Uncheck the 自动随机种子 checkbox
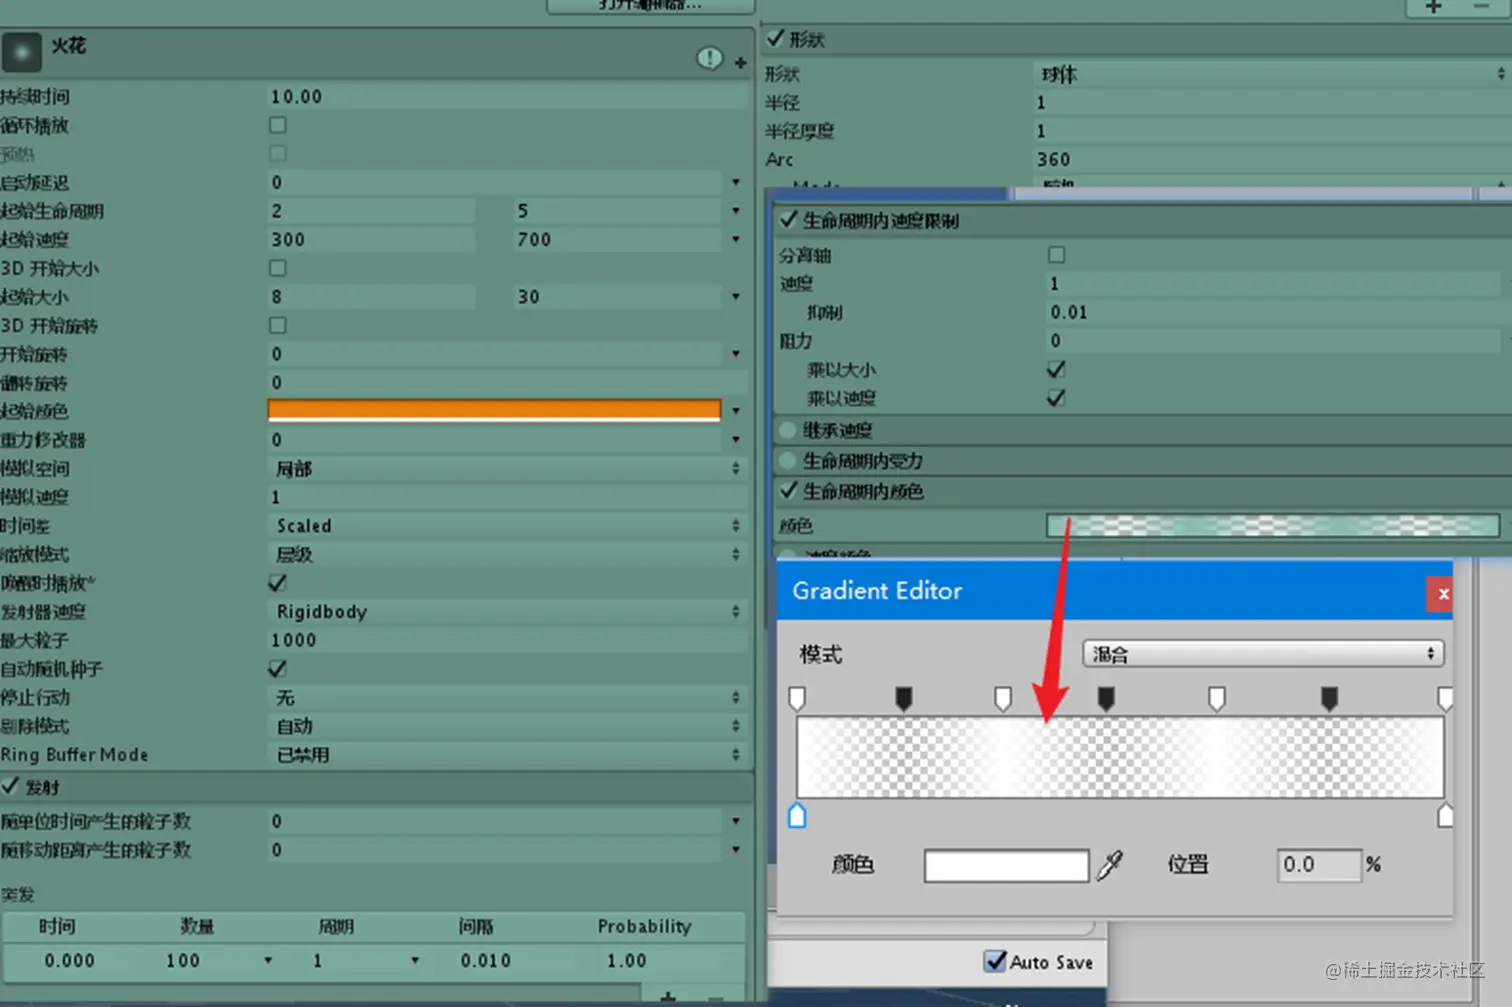Screen dimensions: 1512x1007 pyautogui.click(x=278, y=668)
